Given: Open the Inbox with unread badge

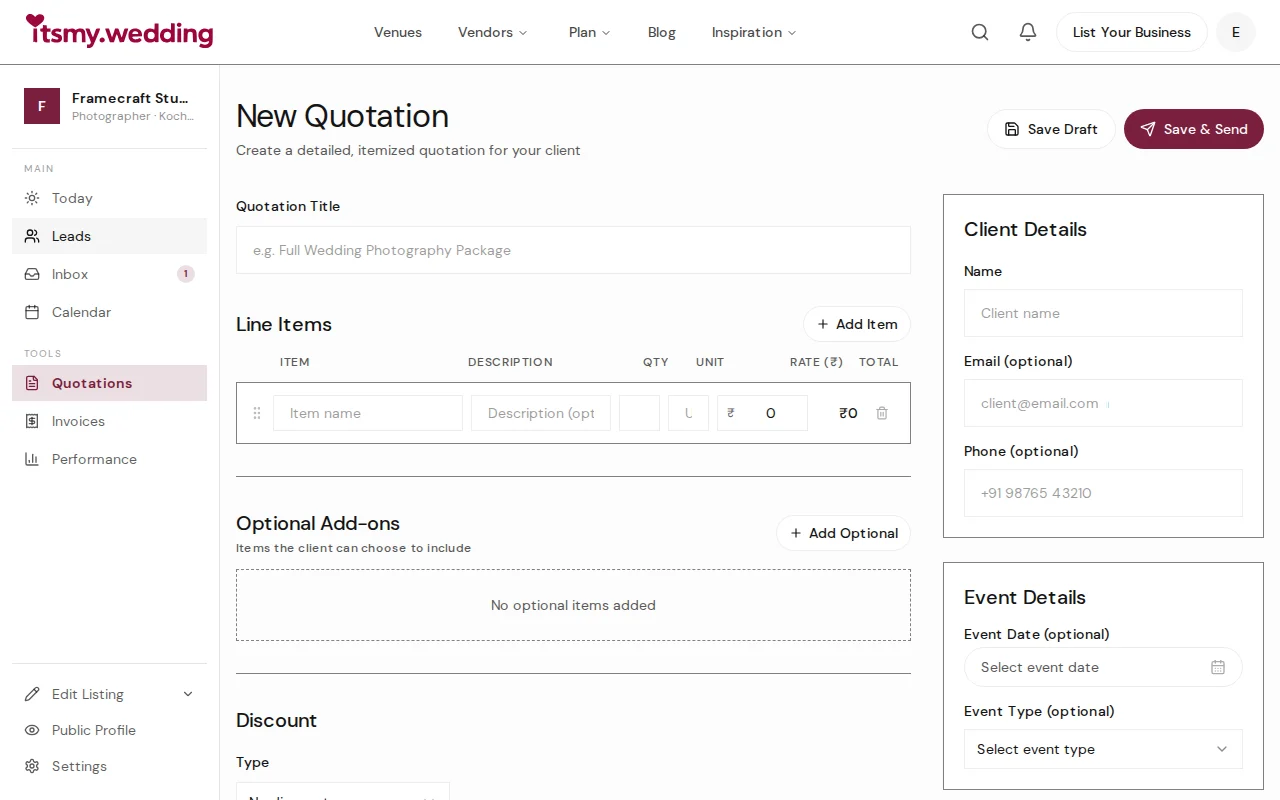Looking at the screenshot, I should click(33, 274).
